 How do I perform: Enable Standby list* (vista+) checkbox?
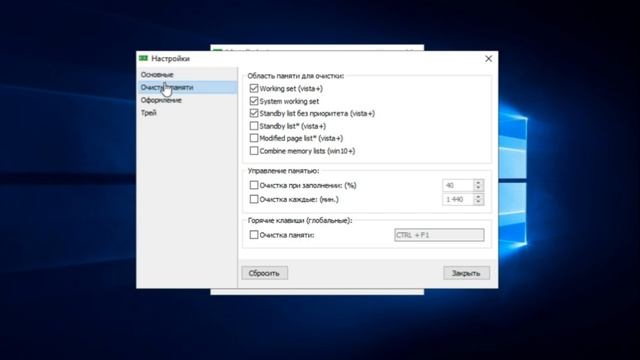click(x=254, y=126)
